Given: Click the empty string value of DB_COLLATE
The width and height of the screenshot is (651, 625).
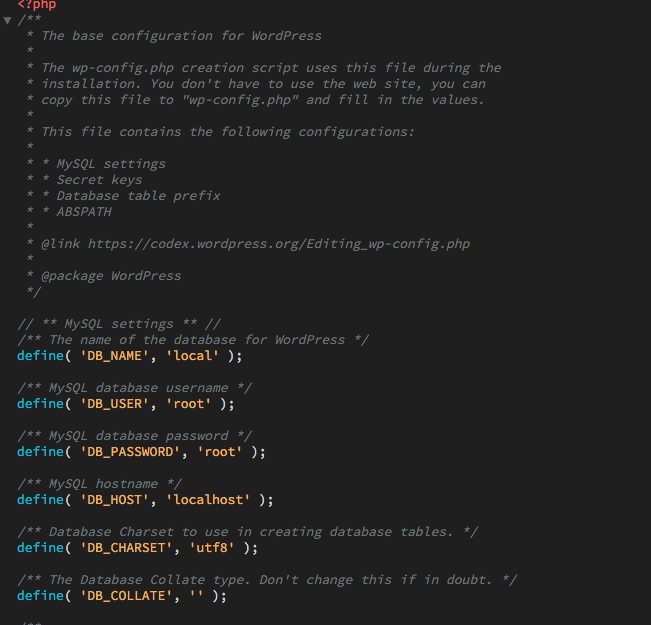Looking at the screenshot, I should click(200, 596).
